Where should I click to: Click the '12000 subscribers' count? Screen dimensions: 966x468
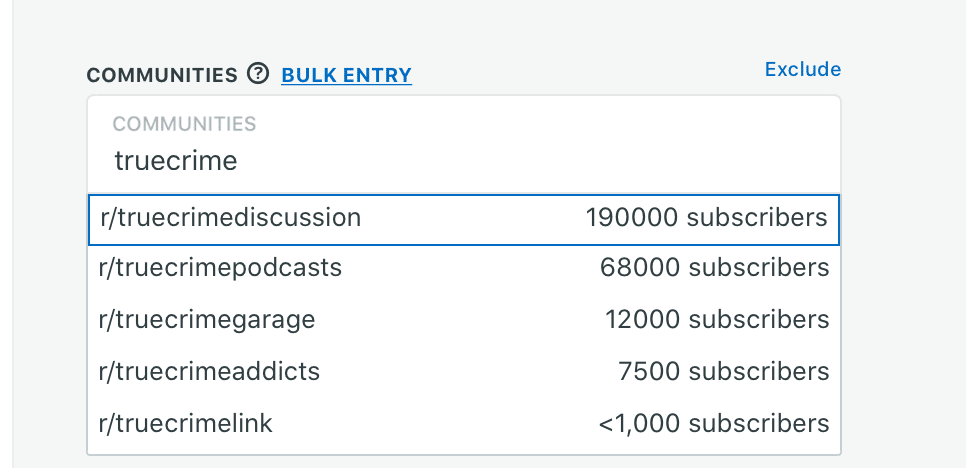716,320
